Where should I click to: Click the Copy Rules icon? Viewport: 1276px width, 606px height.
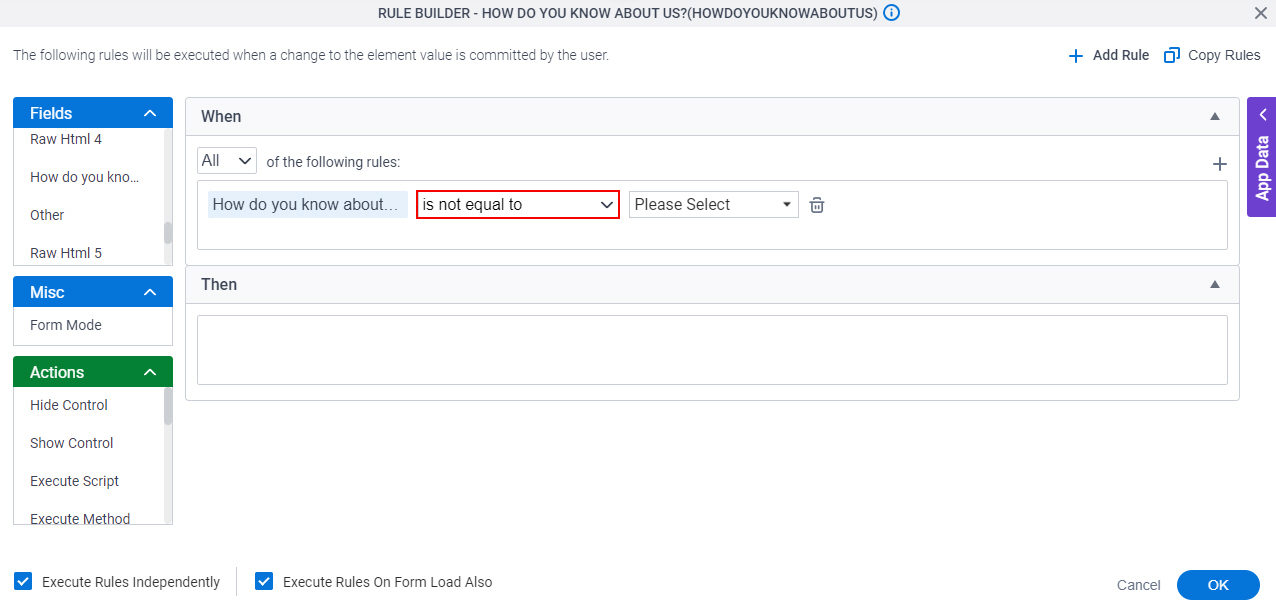point(1172,55)
